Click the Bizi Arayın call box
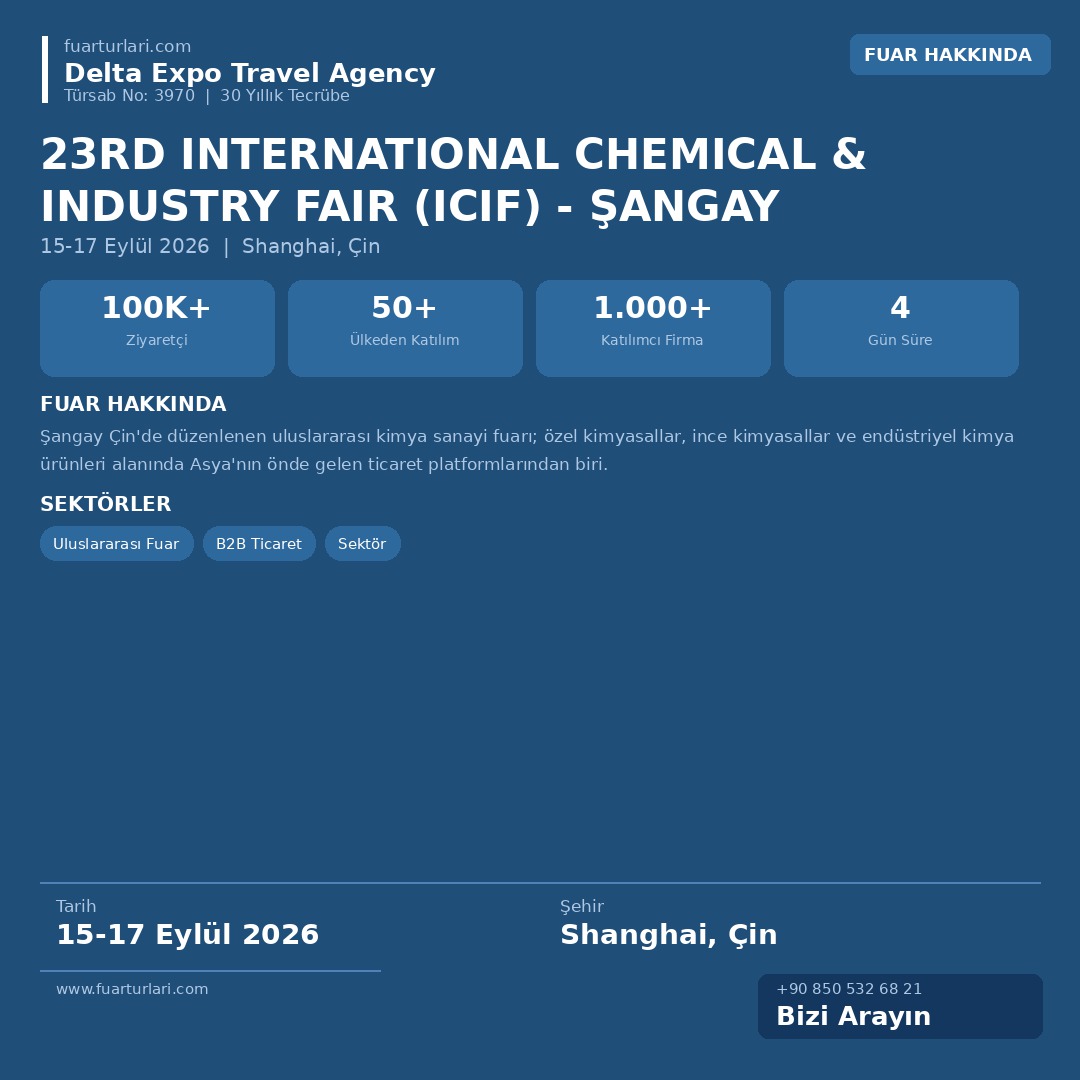The image size is (1080, 1080). click(900, 1006)
